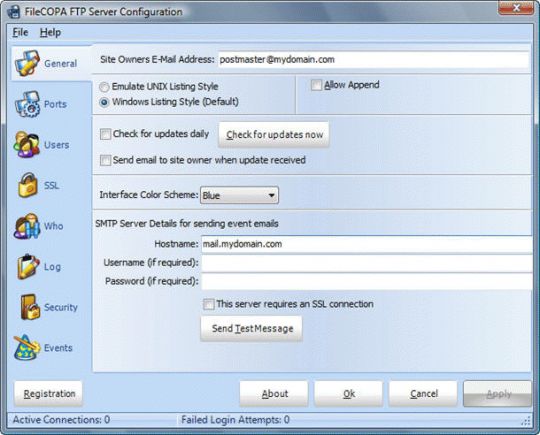Click the Site Owners E-Mail Address field
This screenshot has height=435, width=540.
point(374,60)
